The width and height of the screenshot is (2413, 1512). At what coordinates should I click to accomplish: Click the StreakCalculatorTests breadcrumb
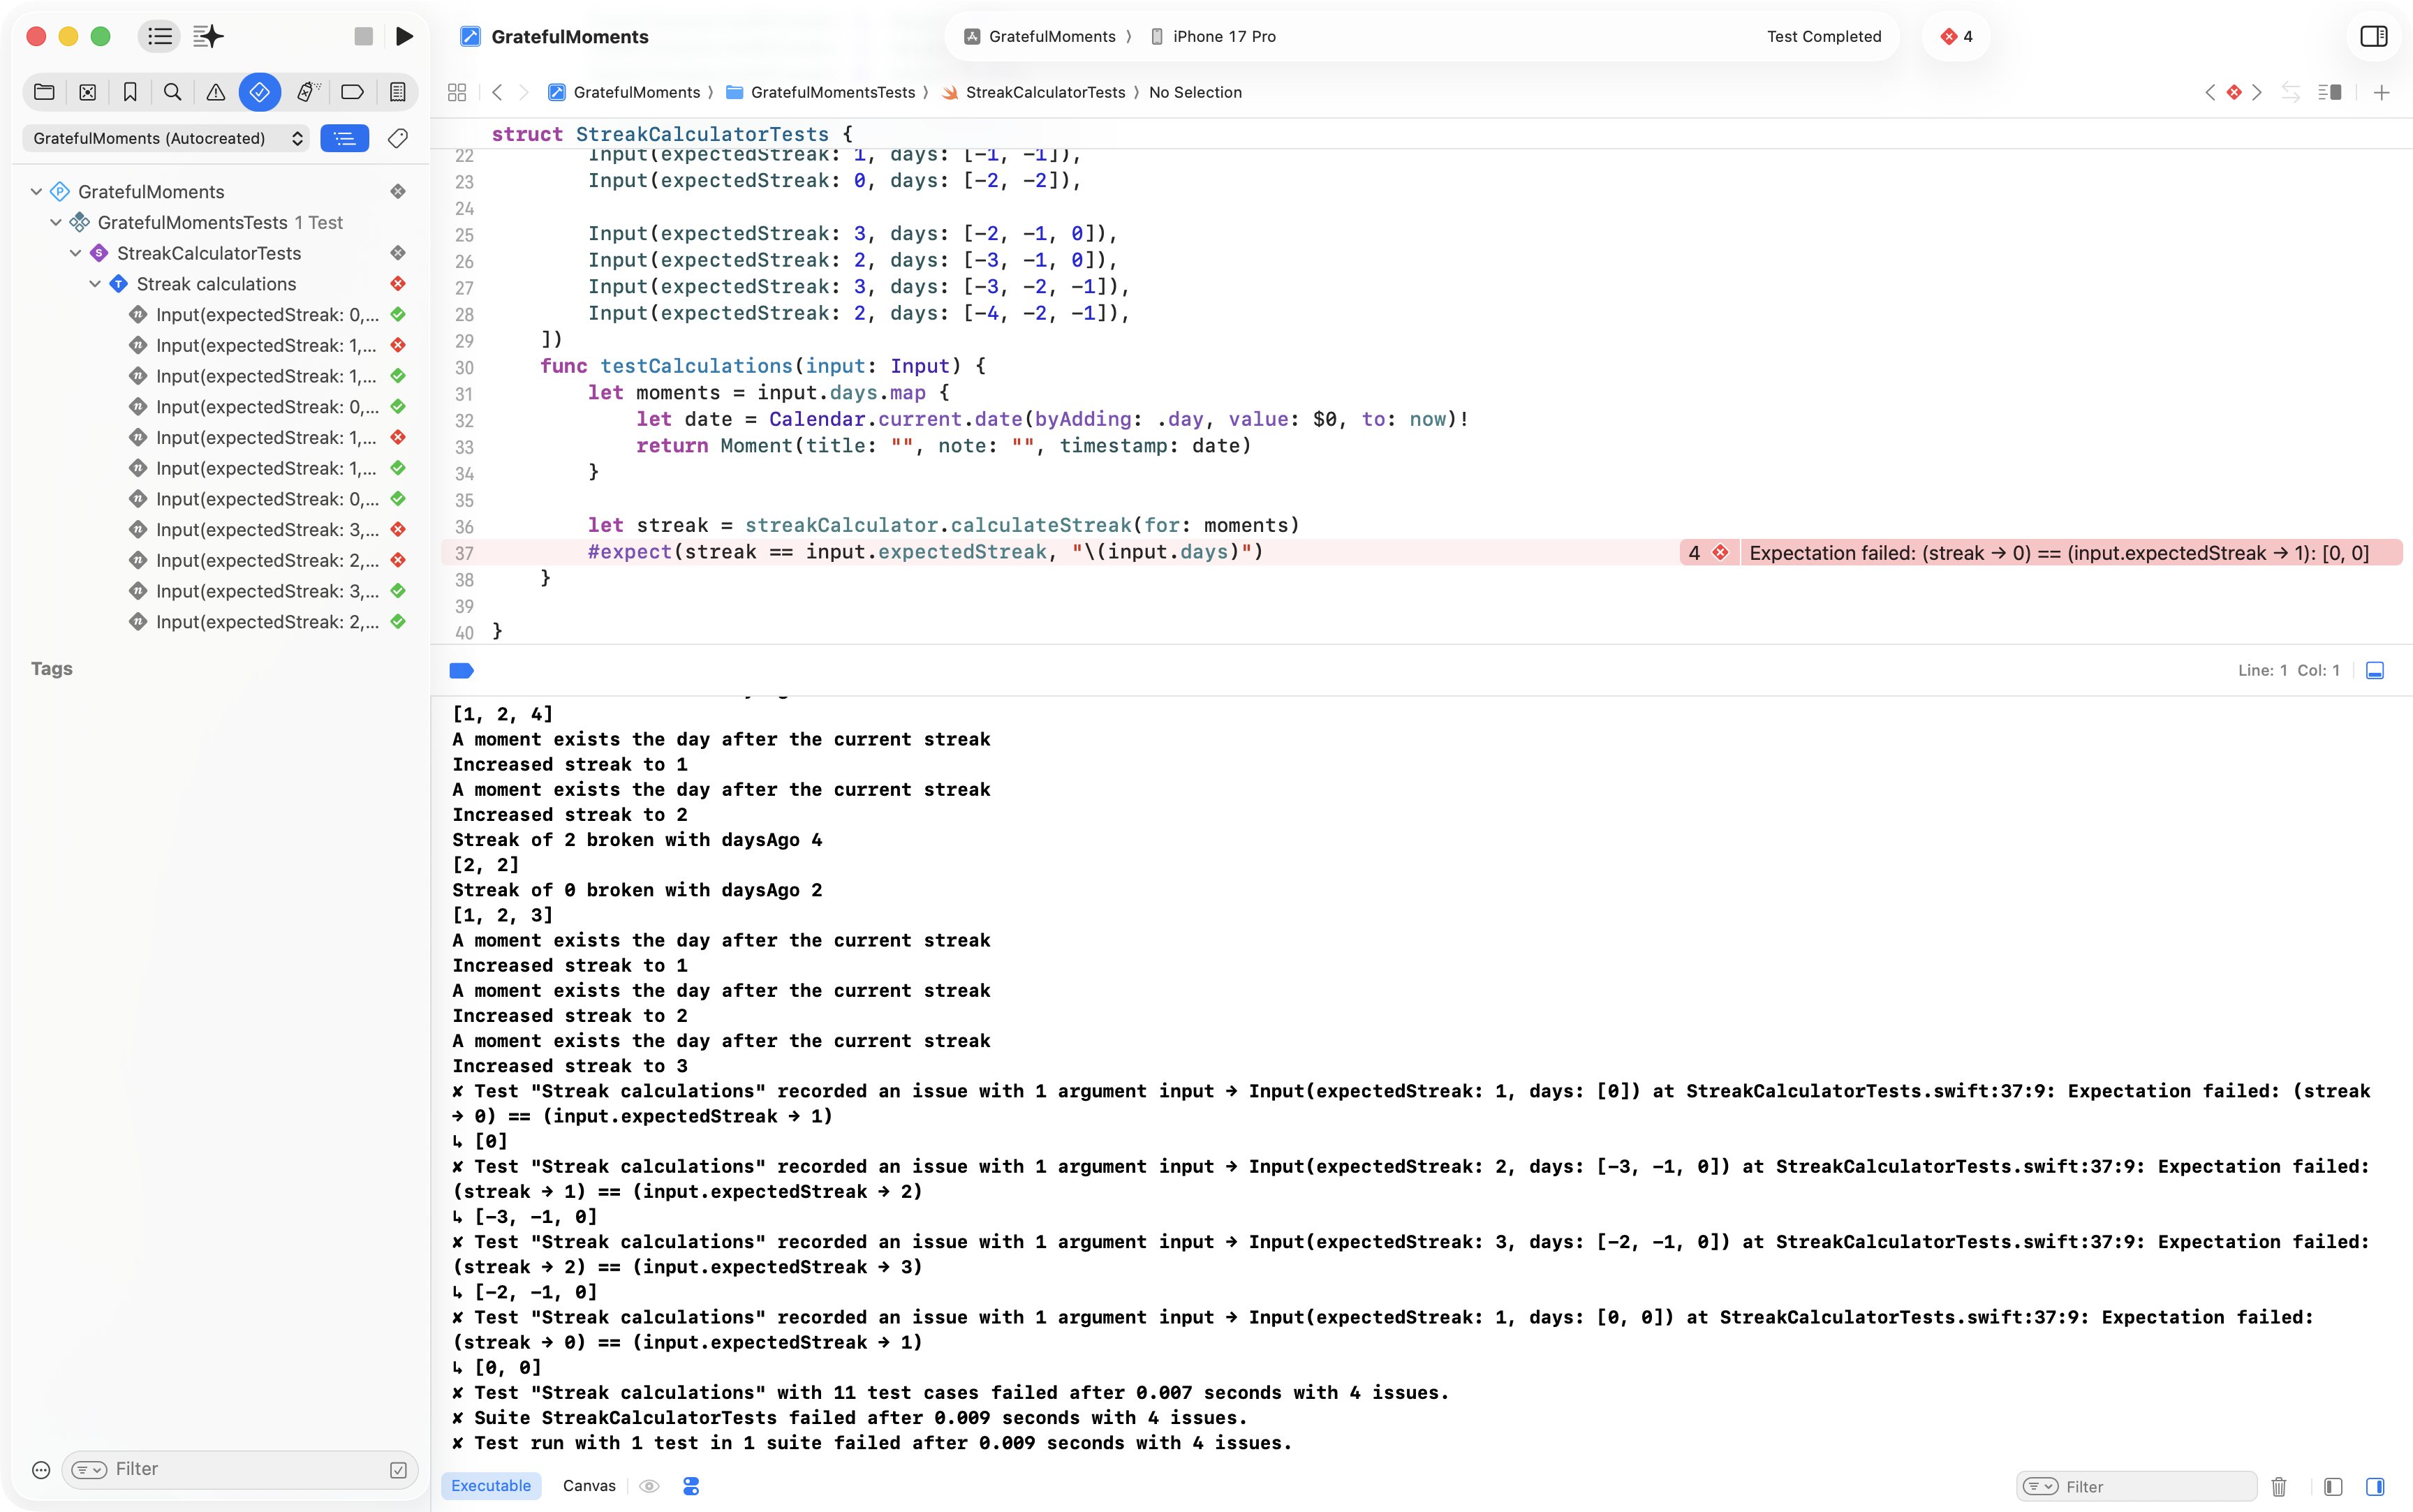(x=1033, y=92)
